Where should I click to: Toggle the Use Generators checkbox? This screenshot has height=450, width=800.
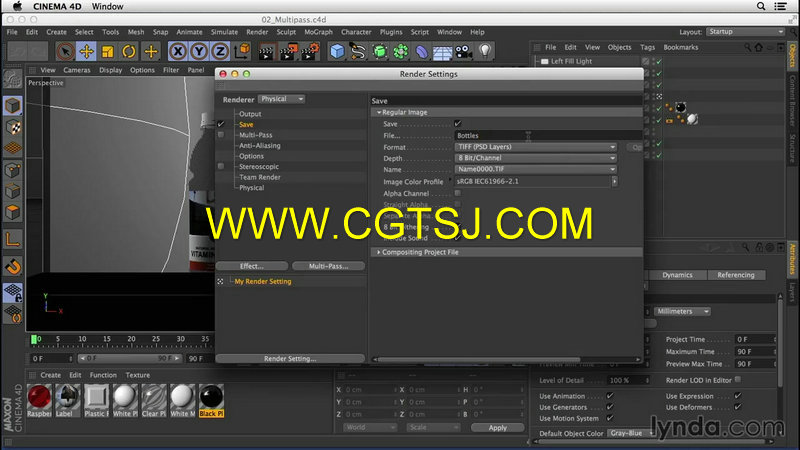pos(610,407)
